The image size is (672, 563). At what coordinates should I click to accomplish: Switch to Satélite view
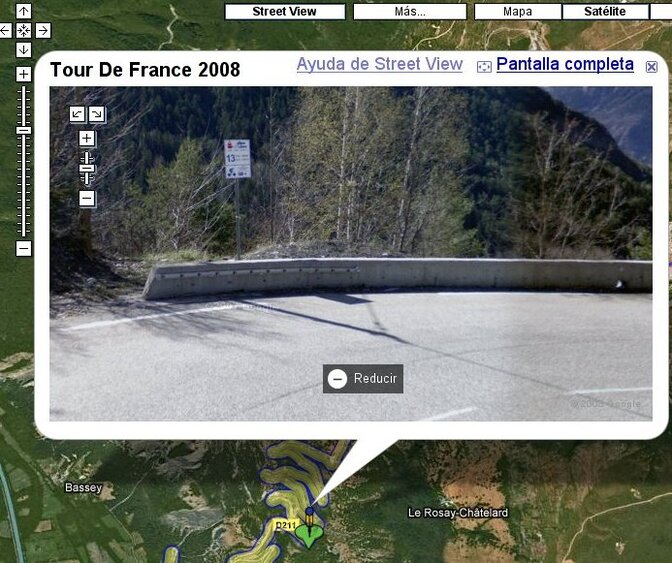(605, 12)
